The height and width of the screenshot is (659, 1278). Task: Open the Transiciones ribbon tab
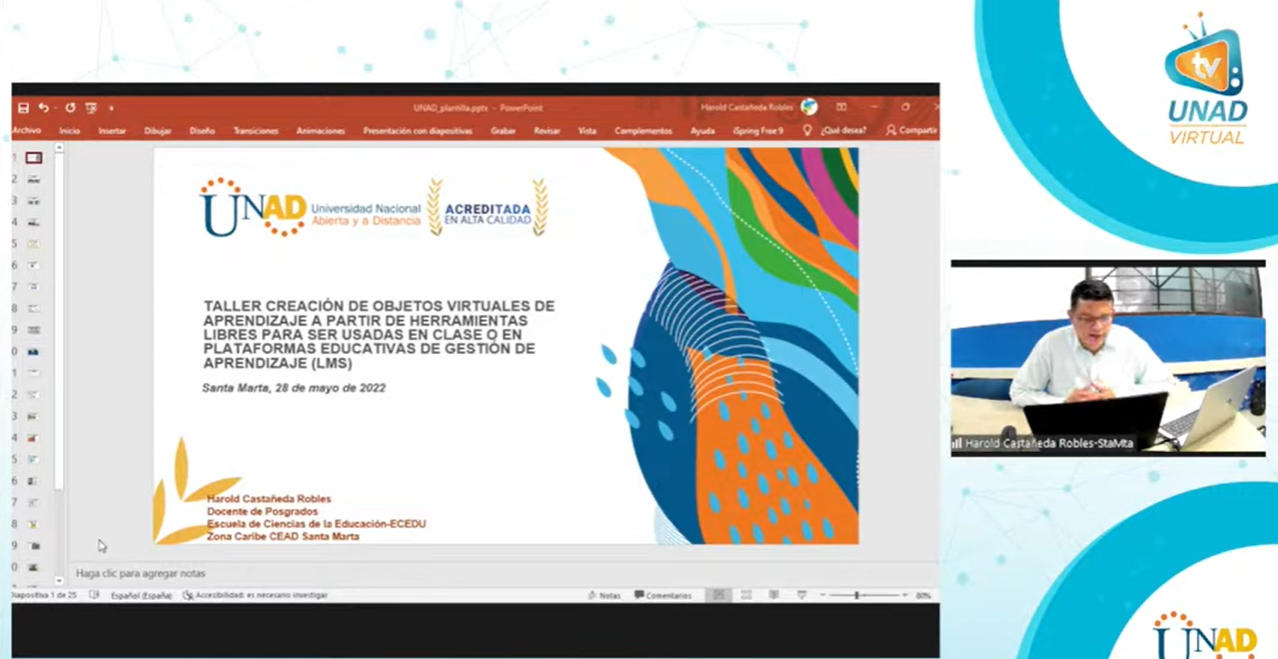click(256, 131)
